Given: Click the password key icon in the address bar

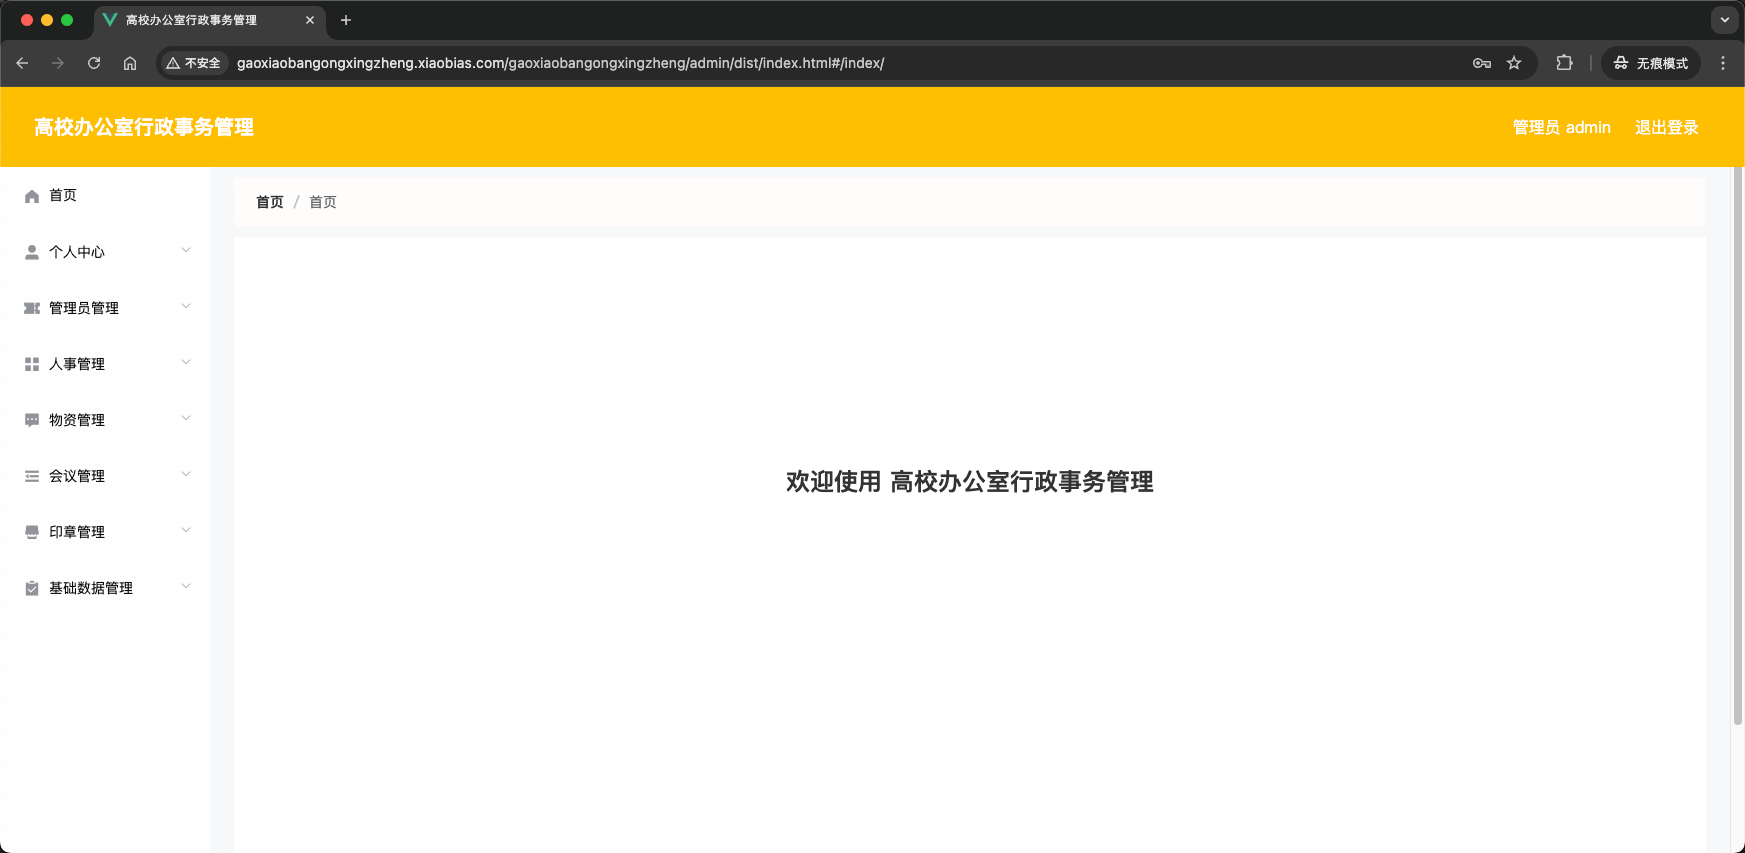Looking at the screenshot, I should [1482, 63].
